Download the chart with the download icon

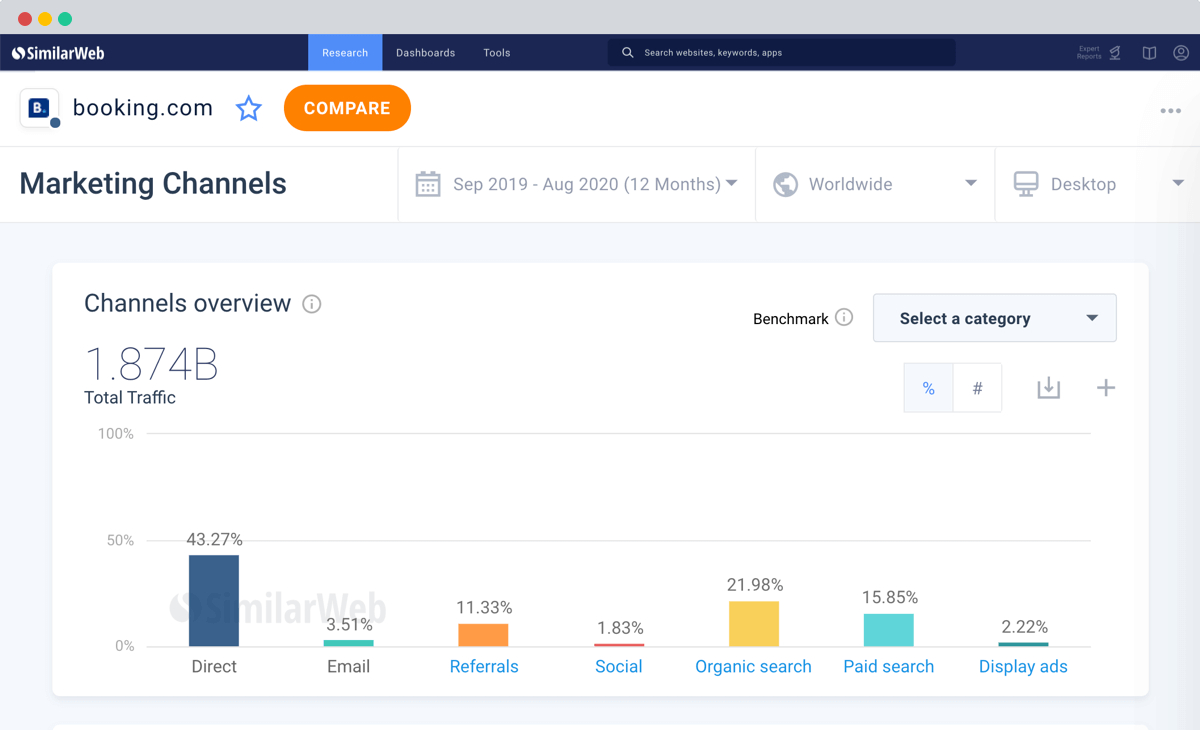point(1048,388)
